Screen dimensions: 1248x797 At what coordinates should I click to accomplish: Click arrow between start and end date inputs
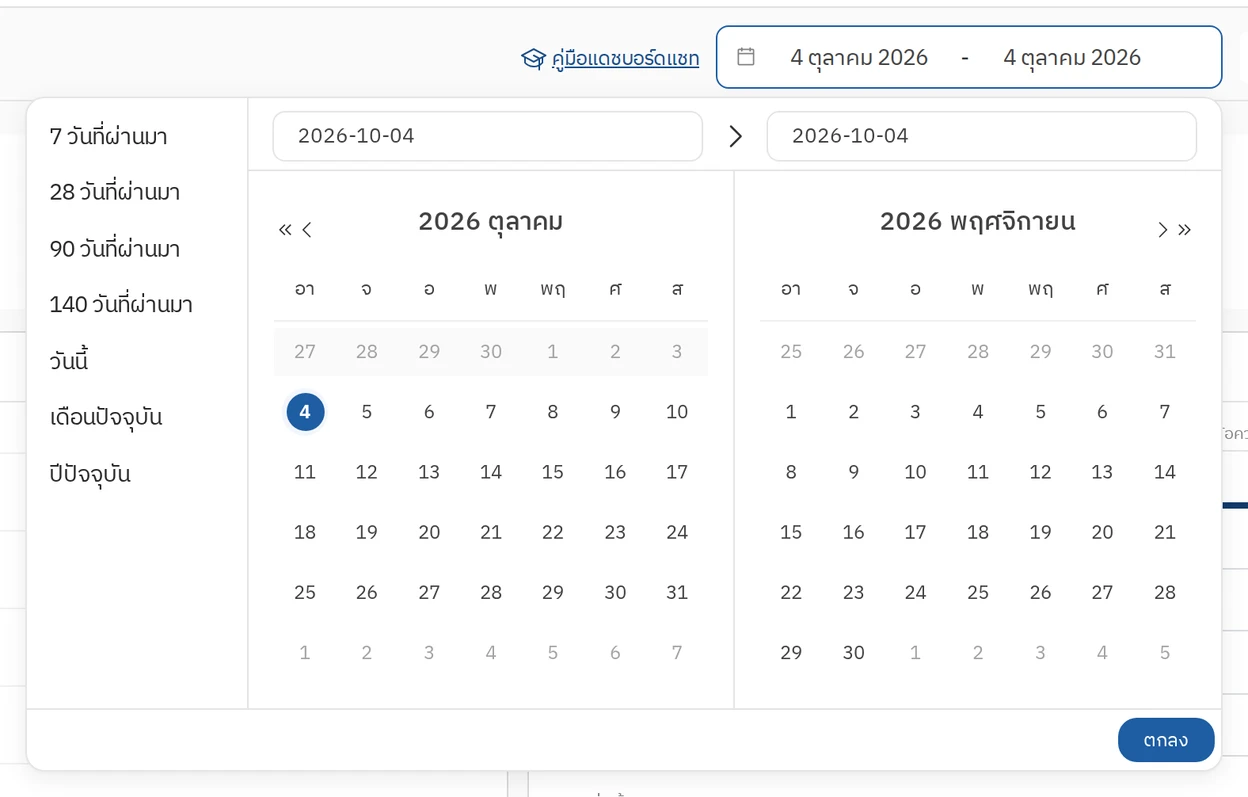pos(735,136)
